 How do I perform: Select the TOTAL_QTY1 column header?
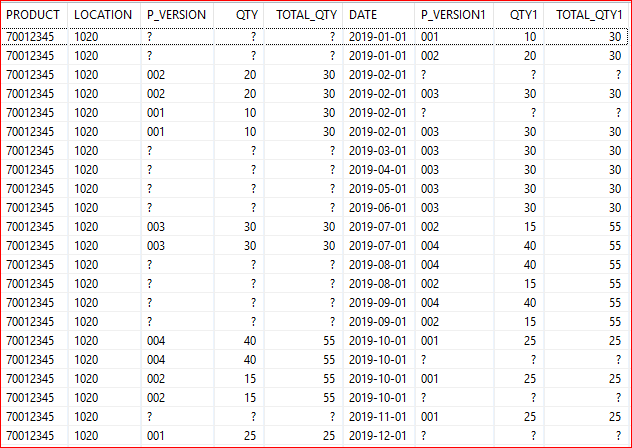(x=590, y=15)
